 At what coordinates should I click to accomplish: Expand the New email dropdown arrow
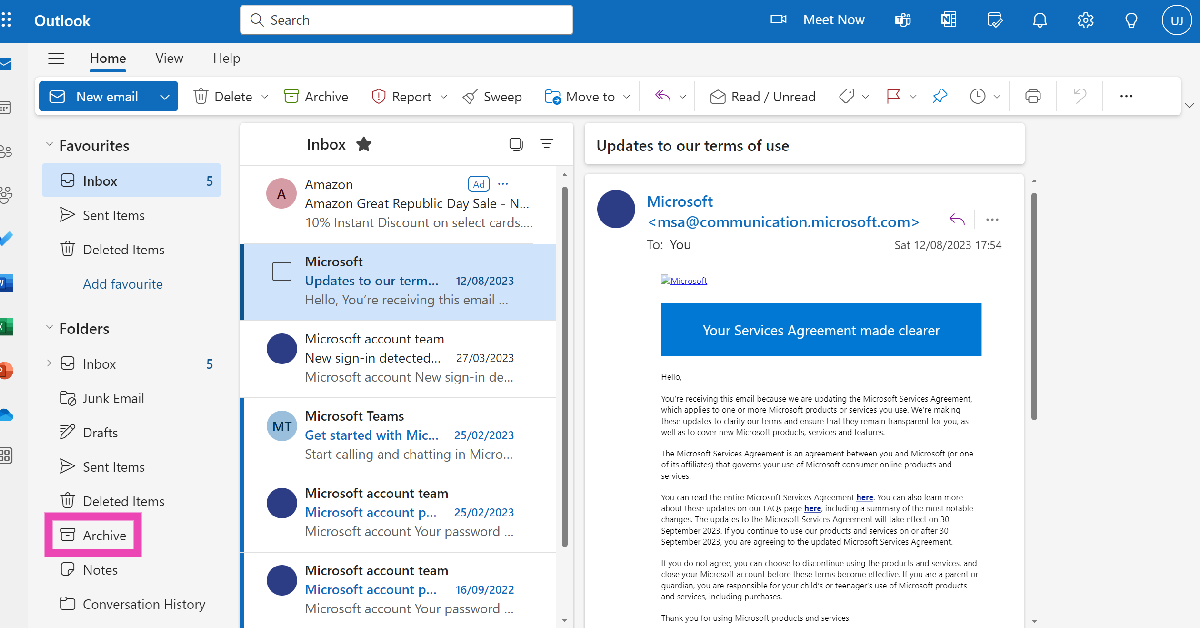coord(165,97)
